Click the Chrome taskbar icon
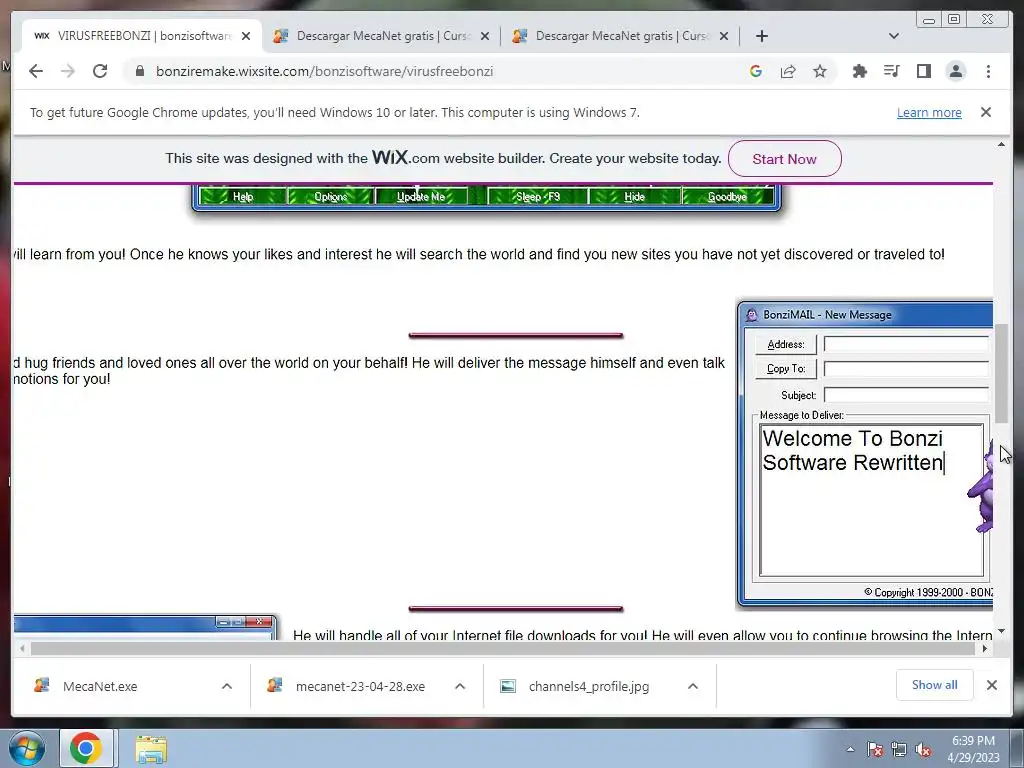The width and height of the screenshot is (1024, 768). pyautogui.click(x=86, y=748)
